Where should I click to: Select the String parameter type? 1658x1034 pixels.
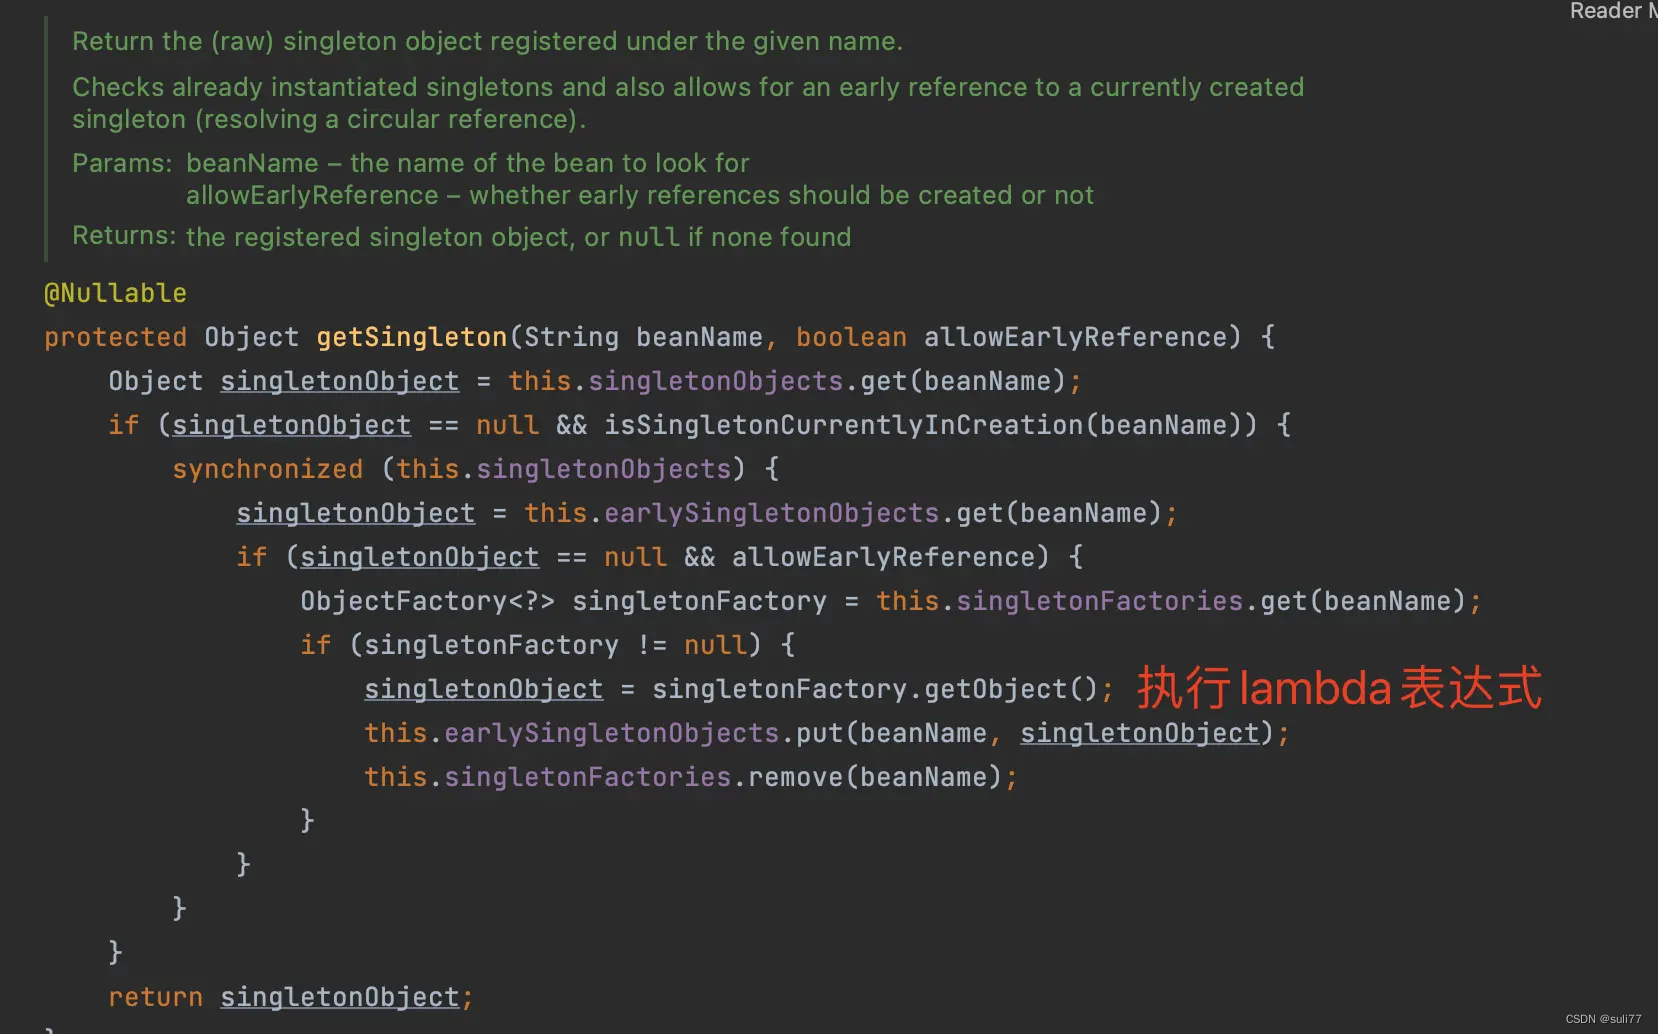(571, 337)
